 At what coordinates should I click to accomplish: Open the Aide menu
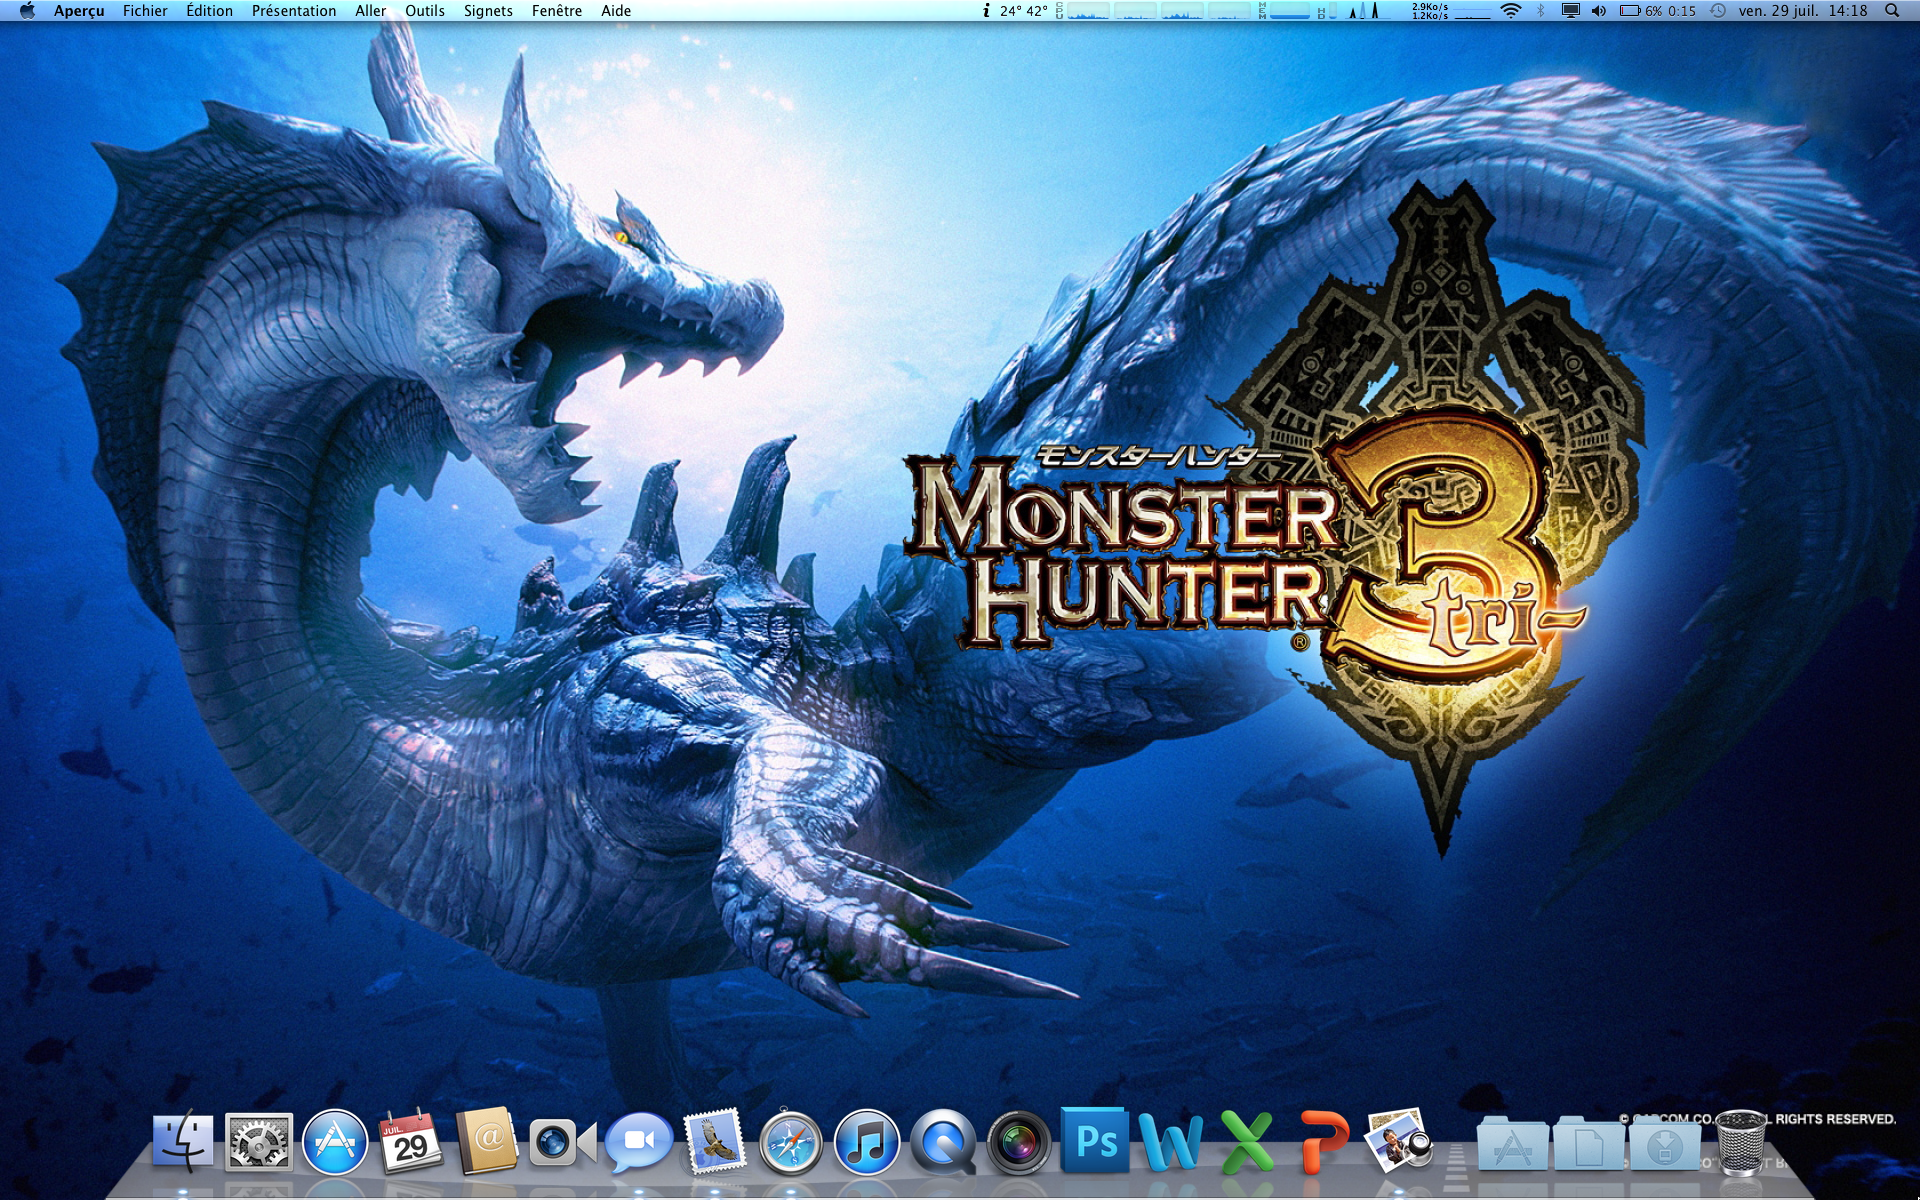(x=616, y=11)
